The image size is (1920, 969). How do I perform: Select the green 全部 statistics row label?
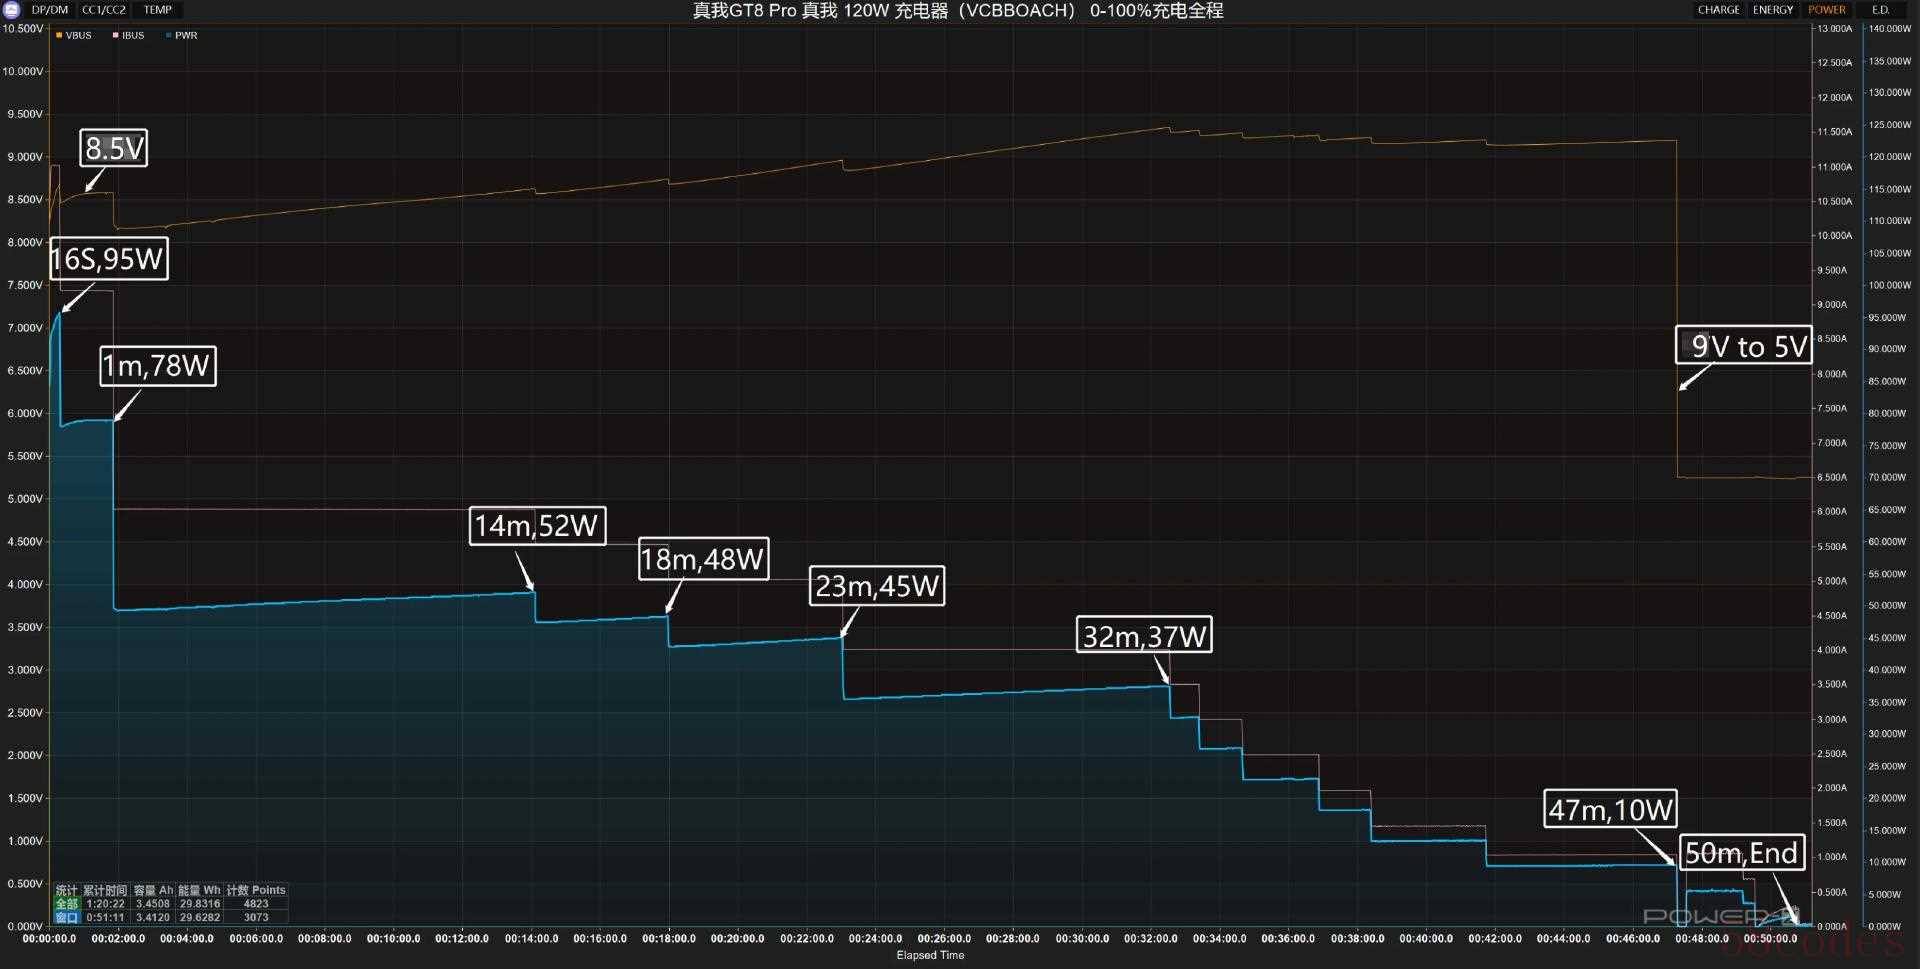tap(66, 904)
